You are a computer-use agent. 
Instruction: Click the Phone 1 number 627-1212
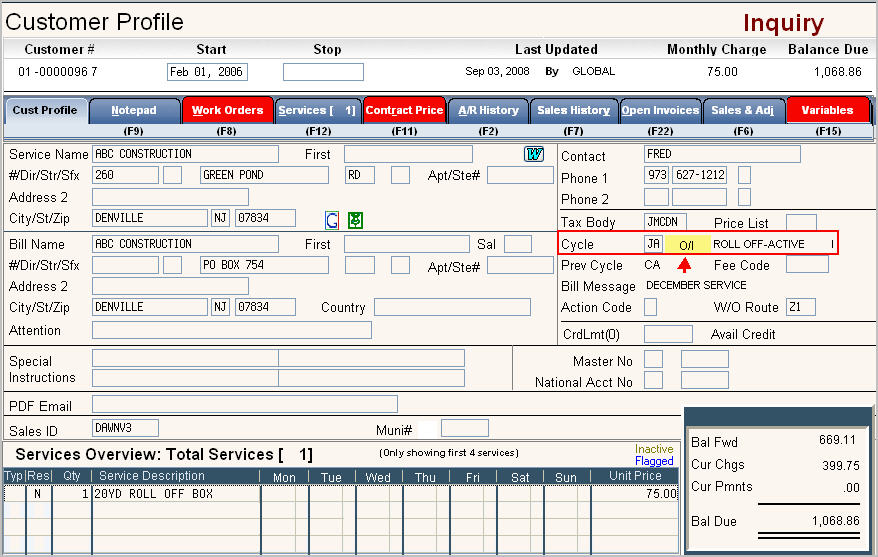point(700,175)
